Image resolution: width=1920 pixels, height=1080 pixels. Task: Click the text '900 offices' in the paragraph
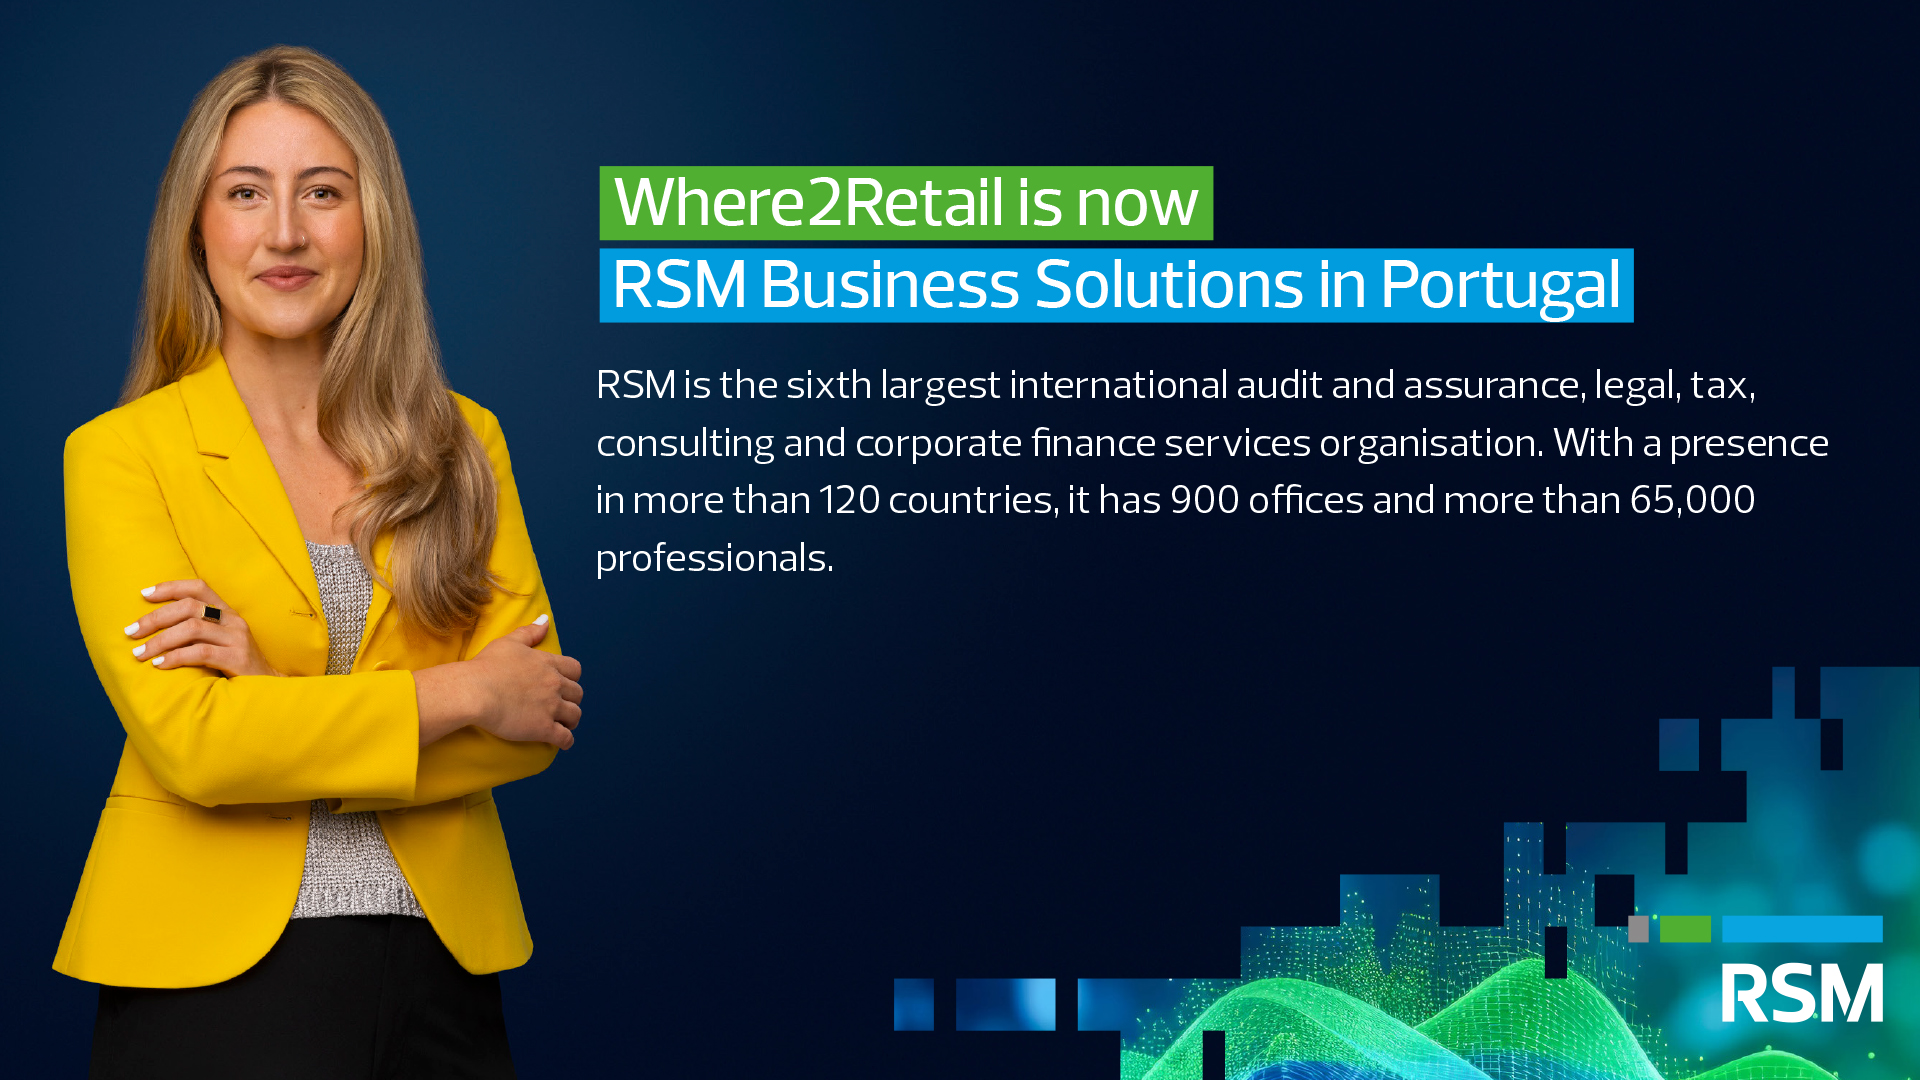(x=1266, y=500)
